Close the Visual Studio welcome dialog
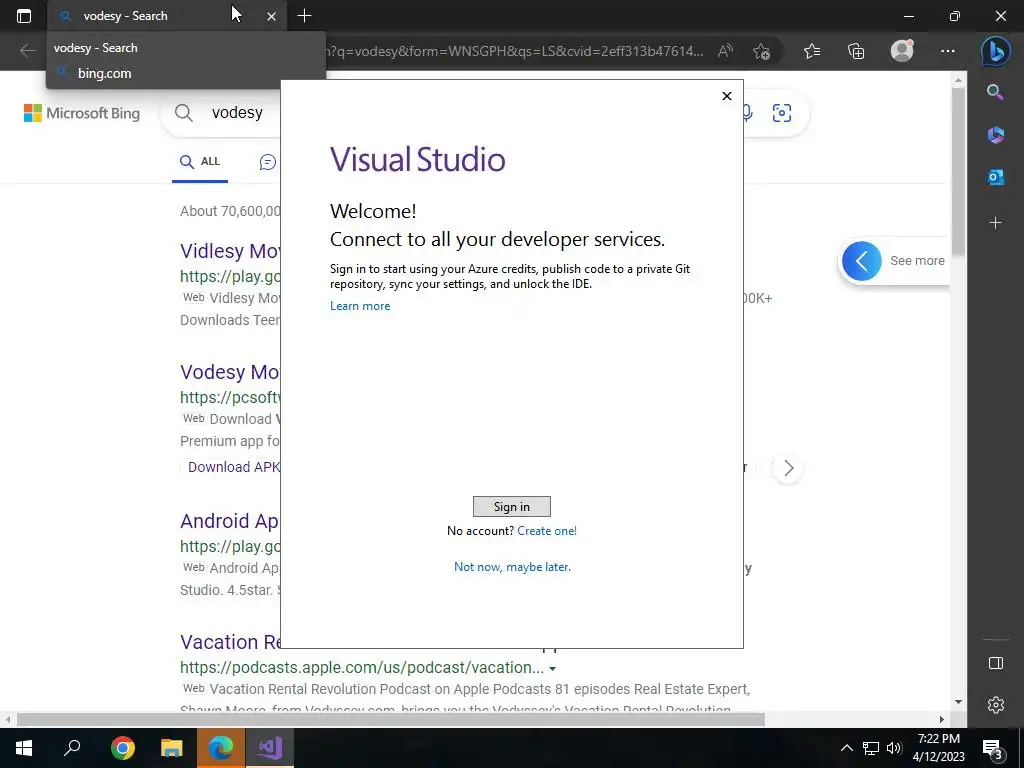This screenshot has width=1024, height=768. (x=727, y=96)
